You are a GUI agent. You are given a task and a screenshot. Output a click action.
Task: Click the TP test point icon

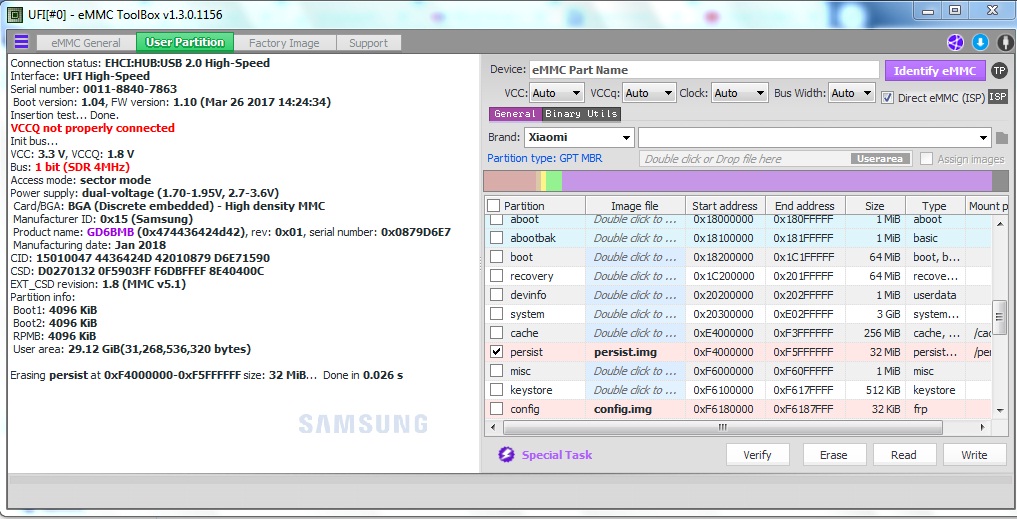[999, 71]
